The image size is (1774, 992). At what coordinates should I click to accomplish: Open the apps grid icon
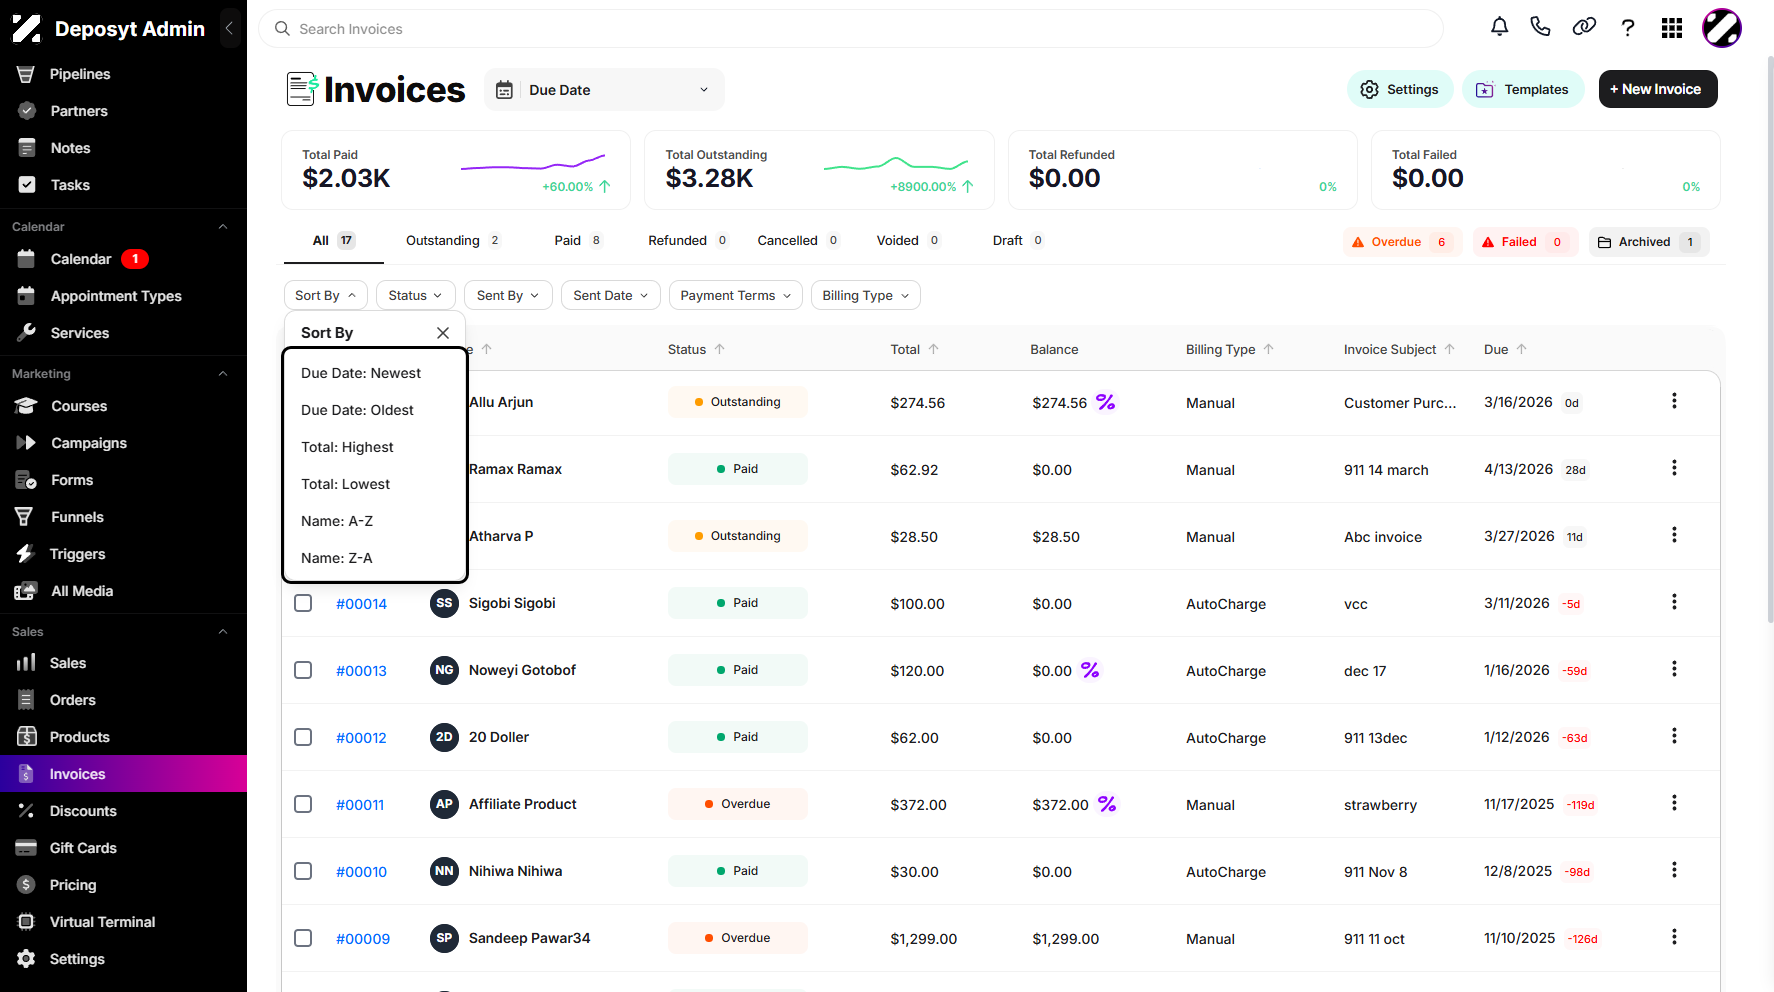(x=1672, y=28)
